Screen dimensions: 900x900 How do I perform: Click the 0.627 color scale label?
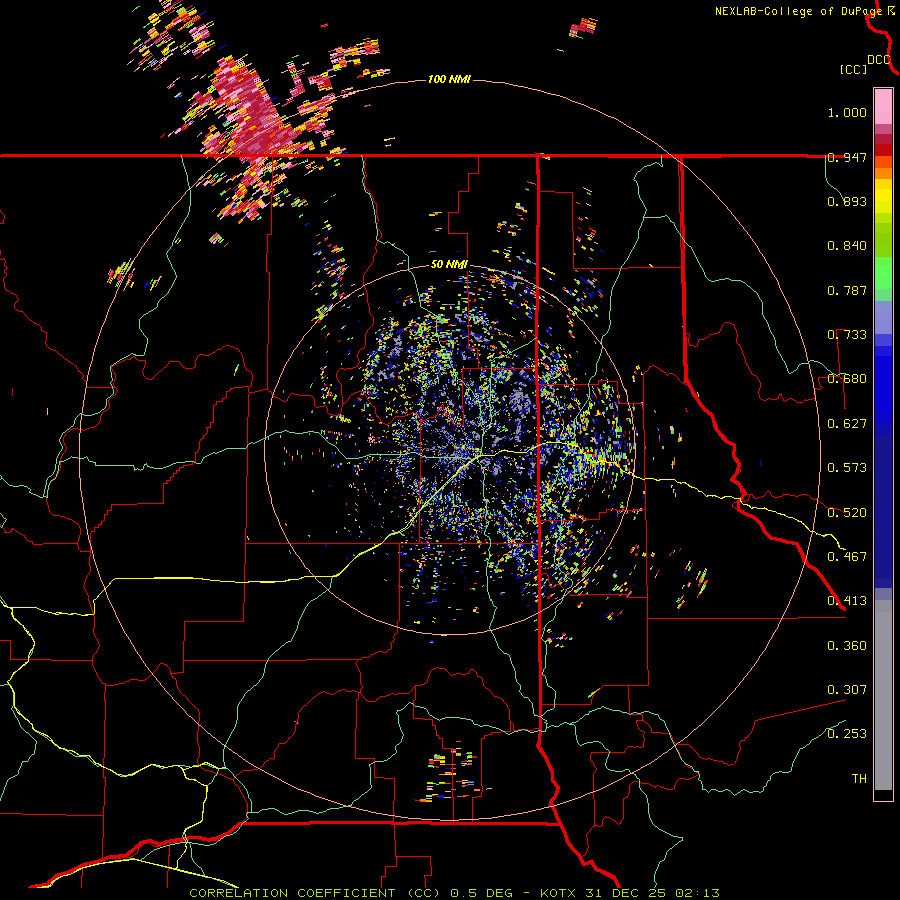click(847, 424)
